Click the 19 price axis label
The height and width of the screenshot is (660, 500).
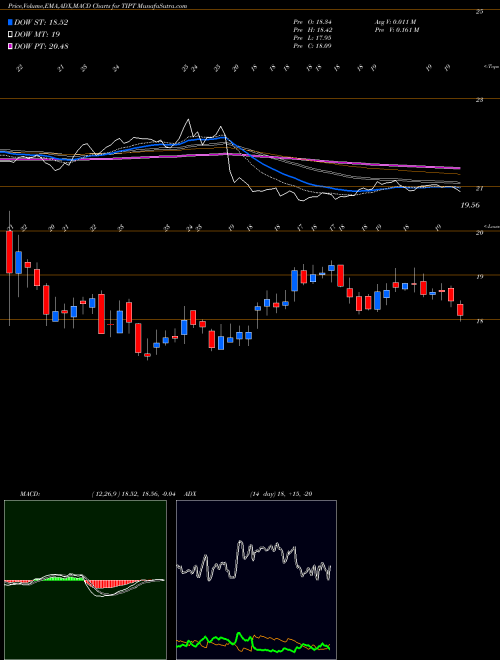[x=479, y=277]
